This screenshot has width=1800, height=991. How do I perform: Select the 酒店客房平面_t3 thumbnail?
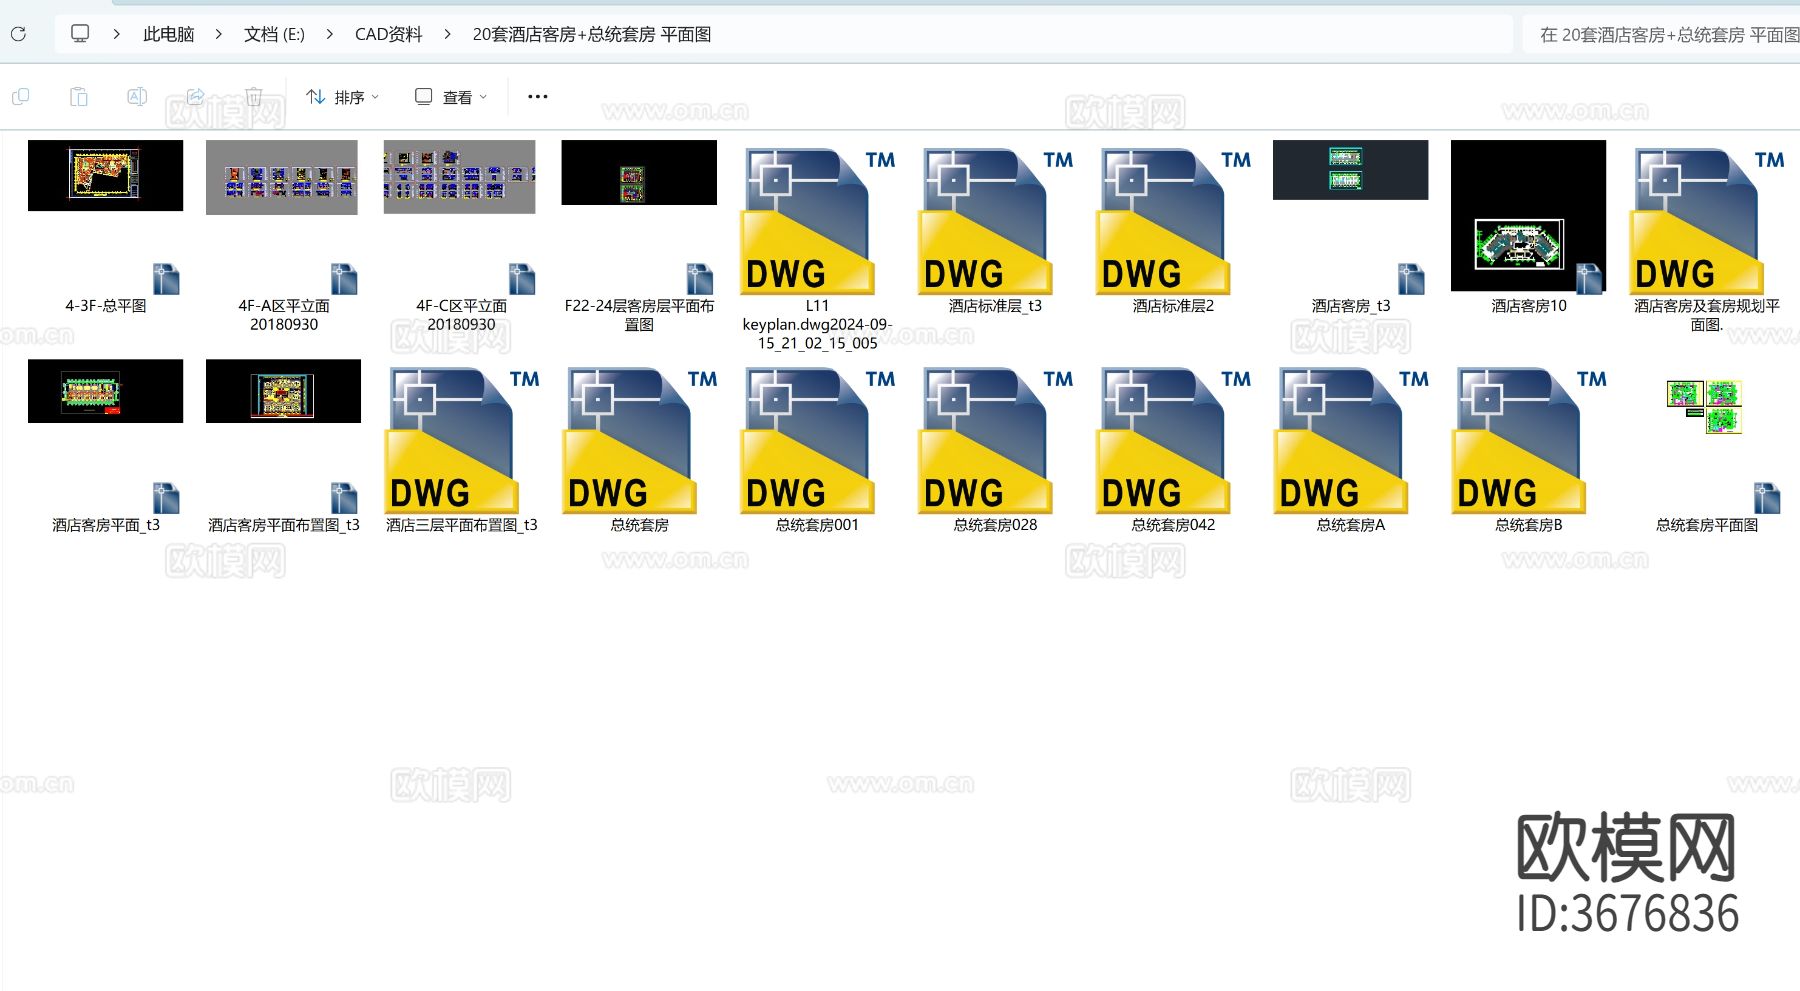point(106,391)
